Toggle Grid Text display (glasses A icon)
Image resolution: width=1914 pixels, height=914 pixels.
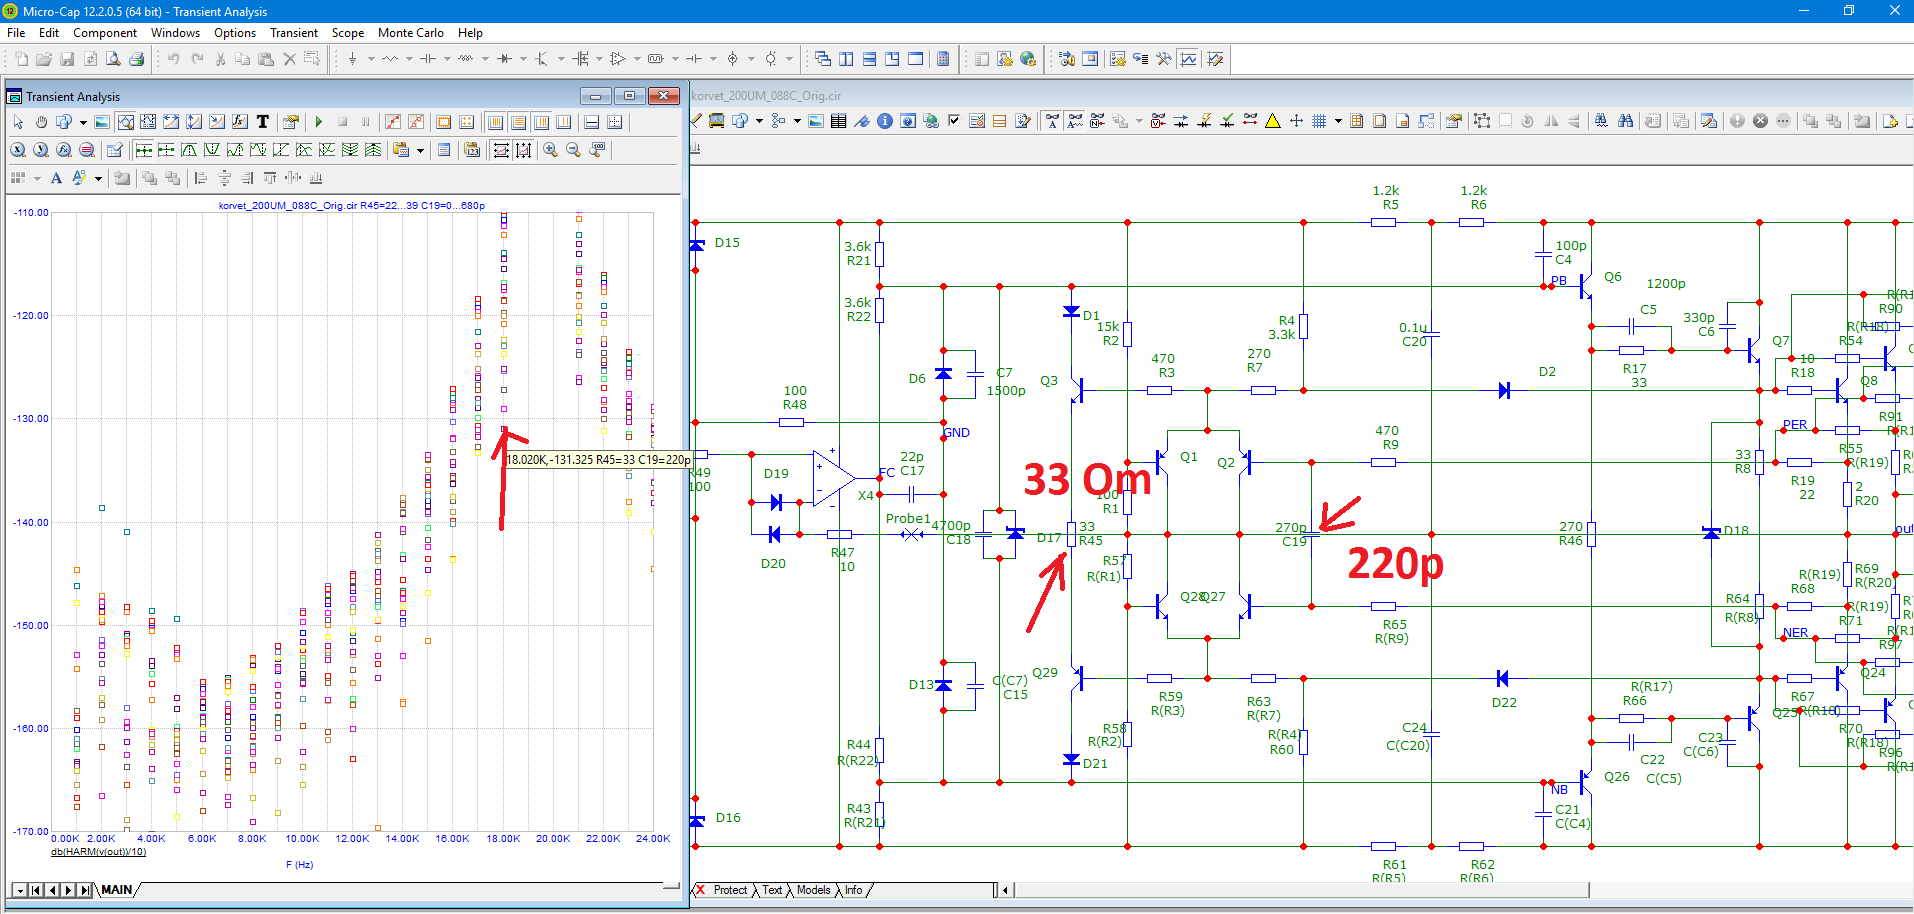(1052, 121)
